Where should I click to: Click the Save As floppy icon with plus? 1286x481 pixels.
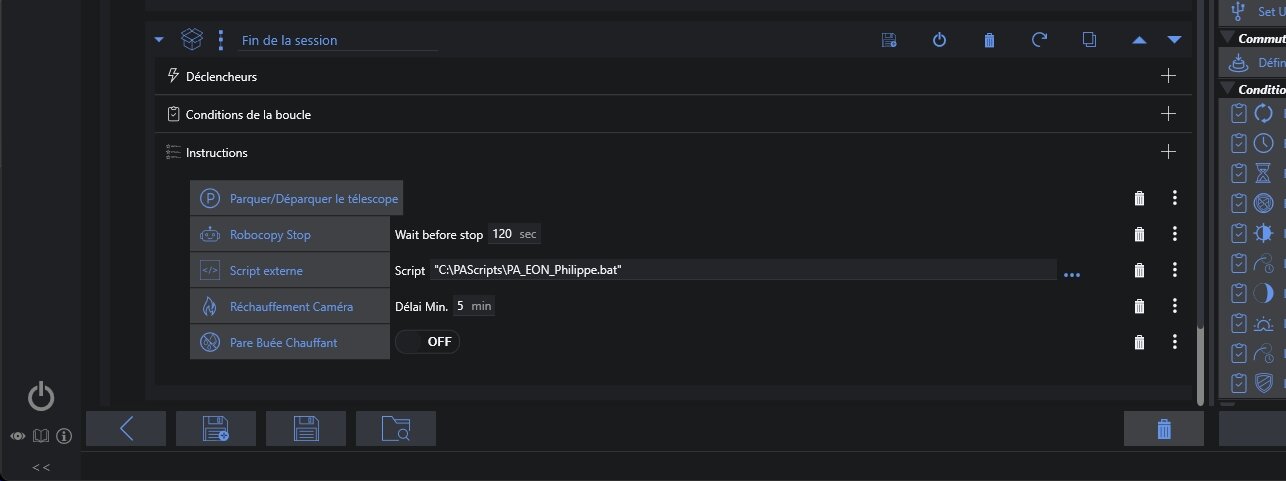[215, 429]
